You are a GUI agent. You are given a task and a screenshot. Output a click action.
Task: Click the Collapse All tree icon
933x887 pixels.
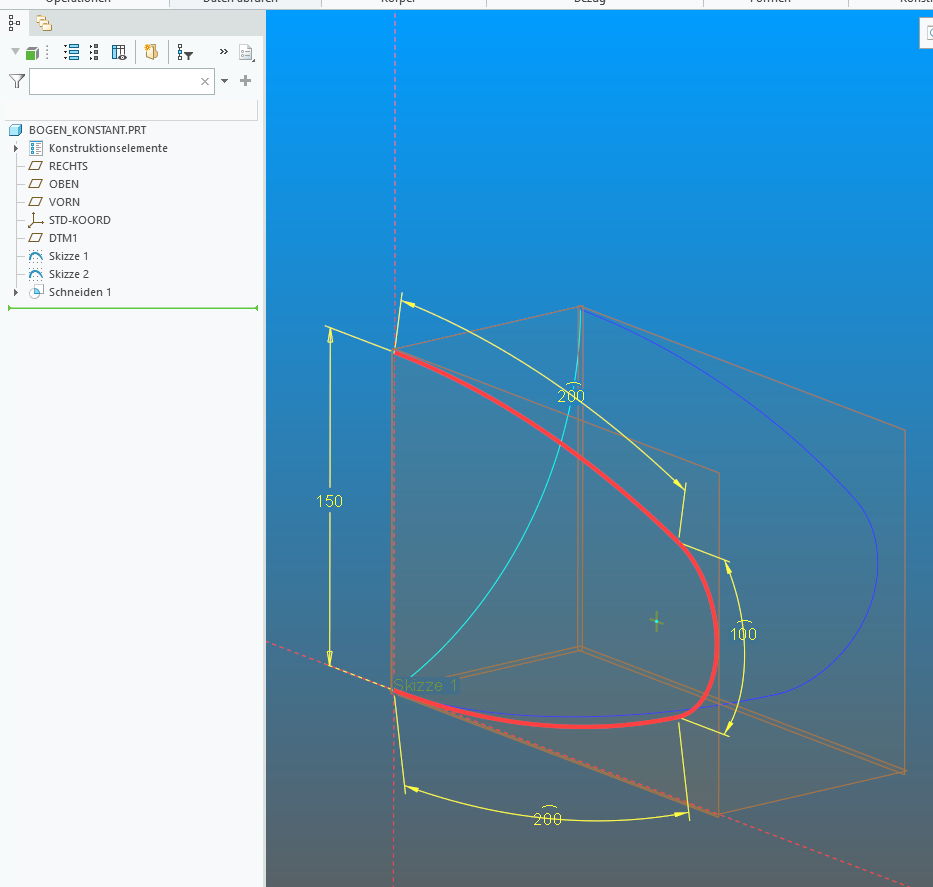pos(94,52)
